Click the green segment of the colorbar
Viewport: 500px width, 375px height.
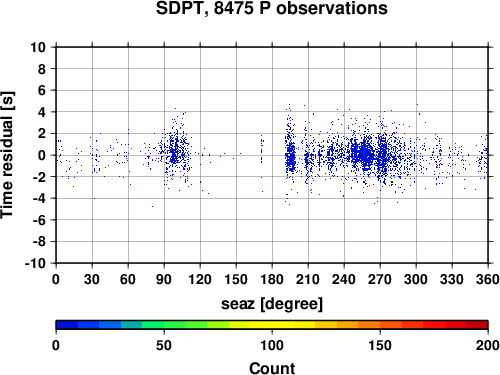pyautogui.click(x=153, y=325)
